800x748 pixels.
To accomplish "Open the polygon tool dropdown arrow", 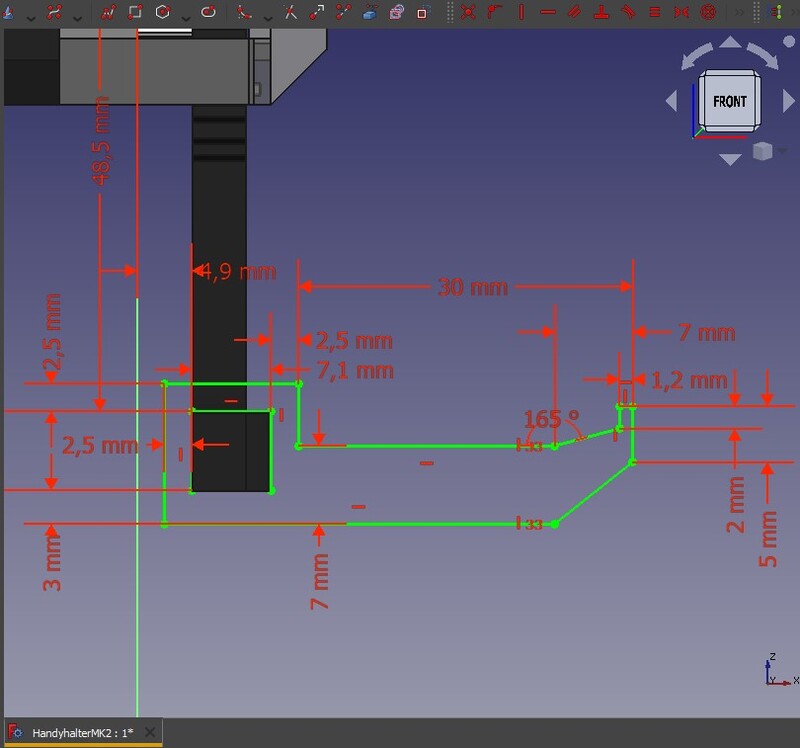I will click(185, 14).
